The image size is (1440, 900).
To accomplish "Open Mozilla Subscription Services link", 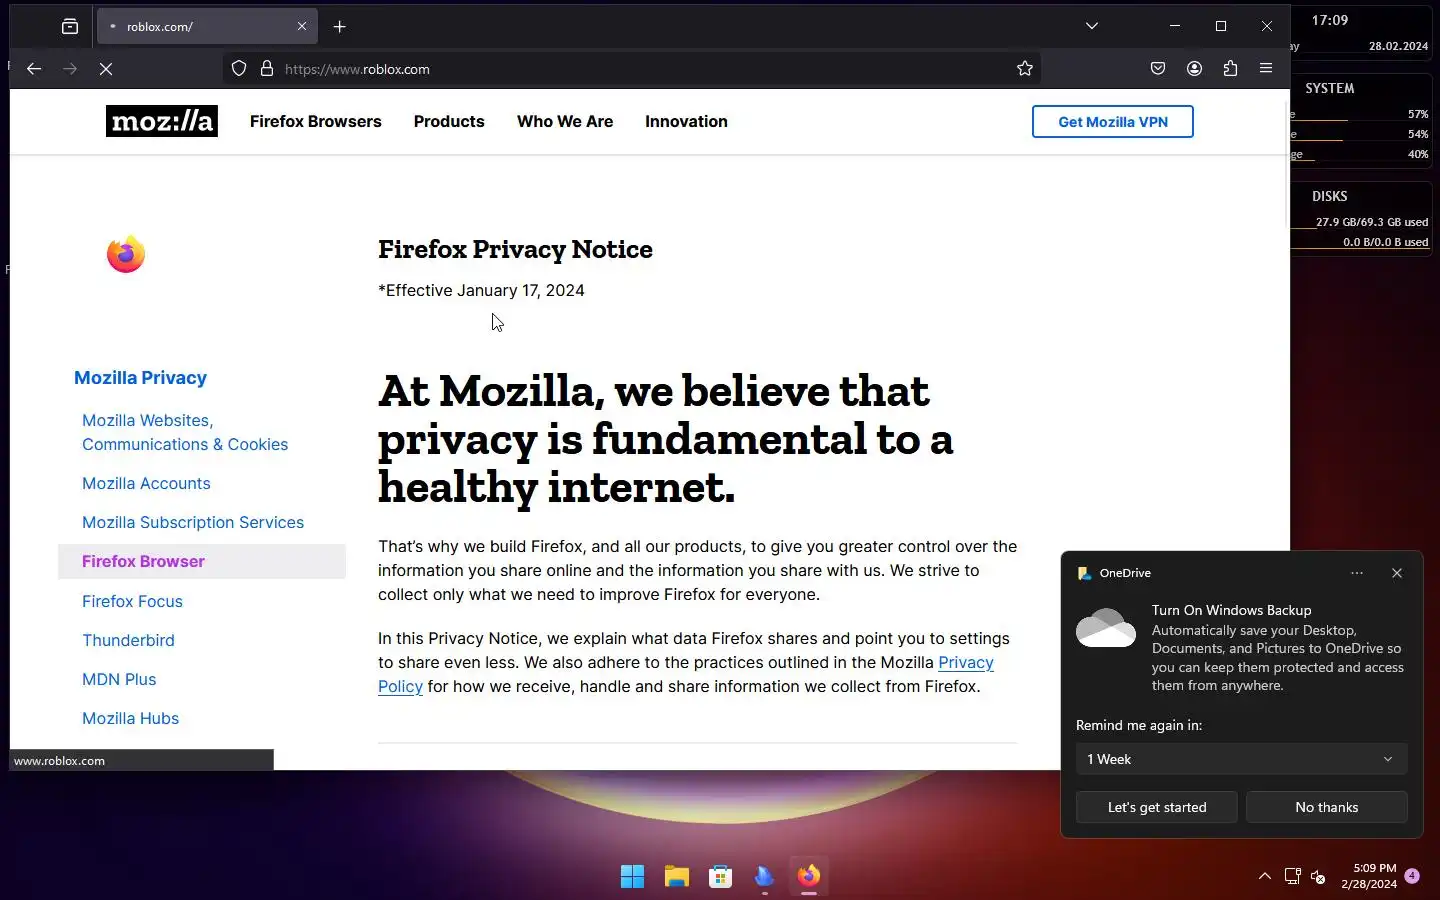I will click(193, 522).
